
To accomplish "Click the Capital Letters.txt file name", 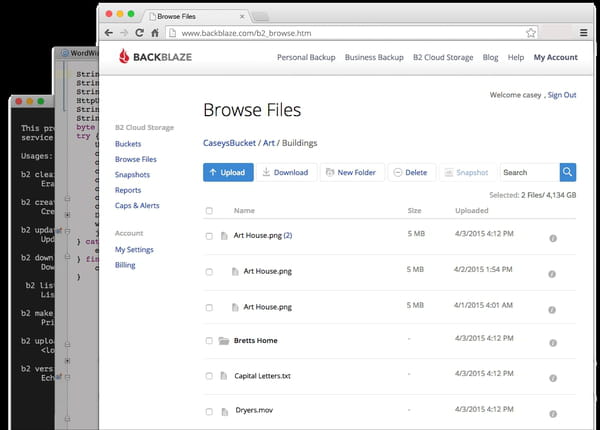I will pos(262,376).
